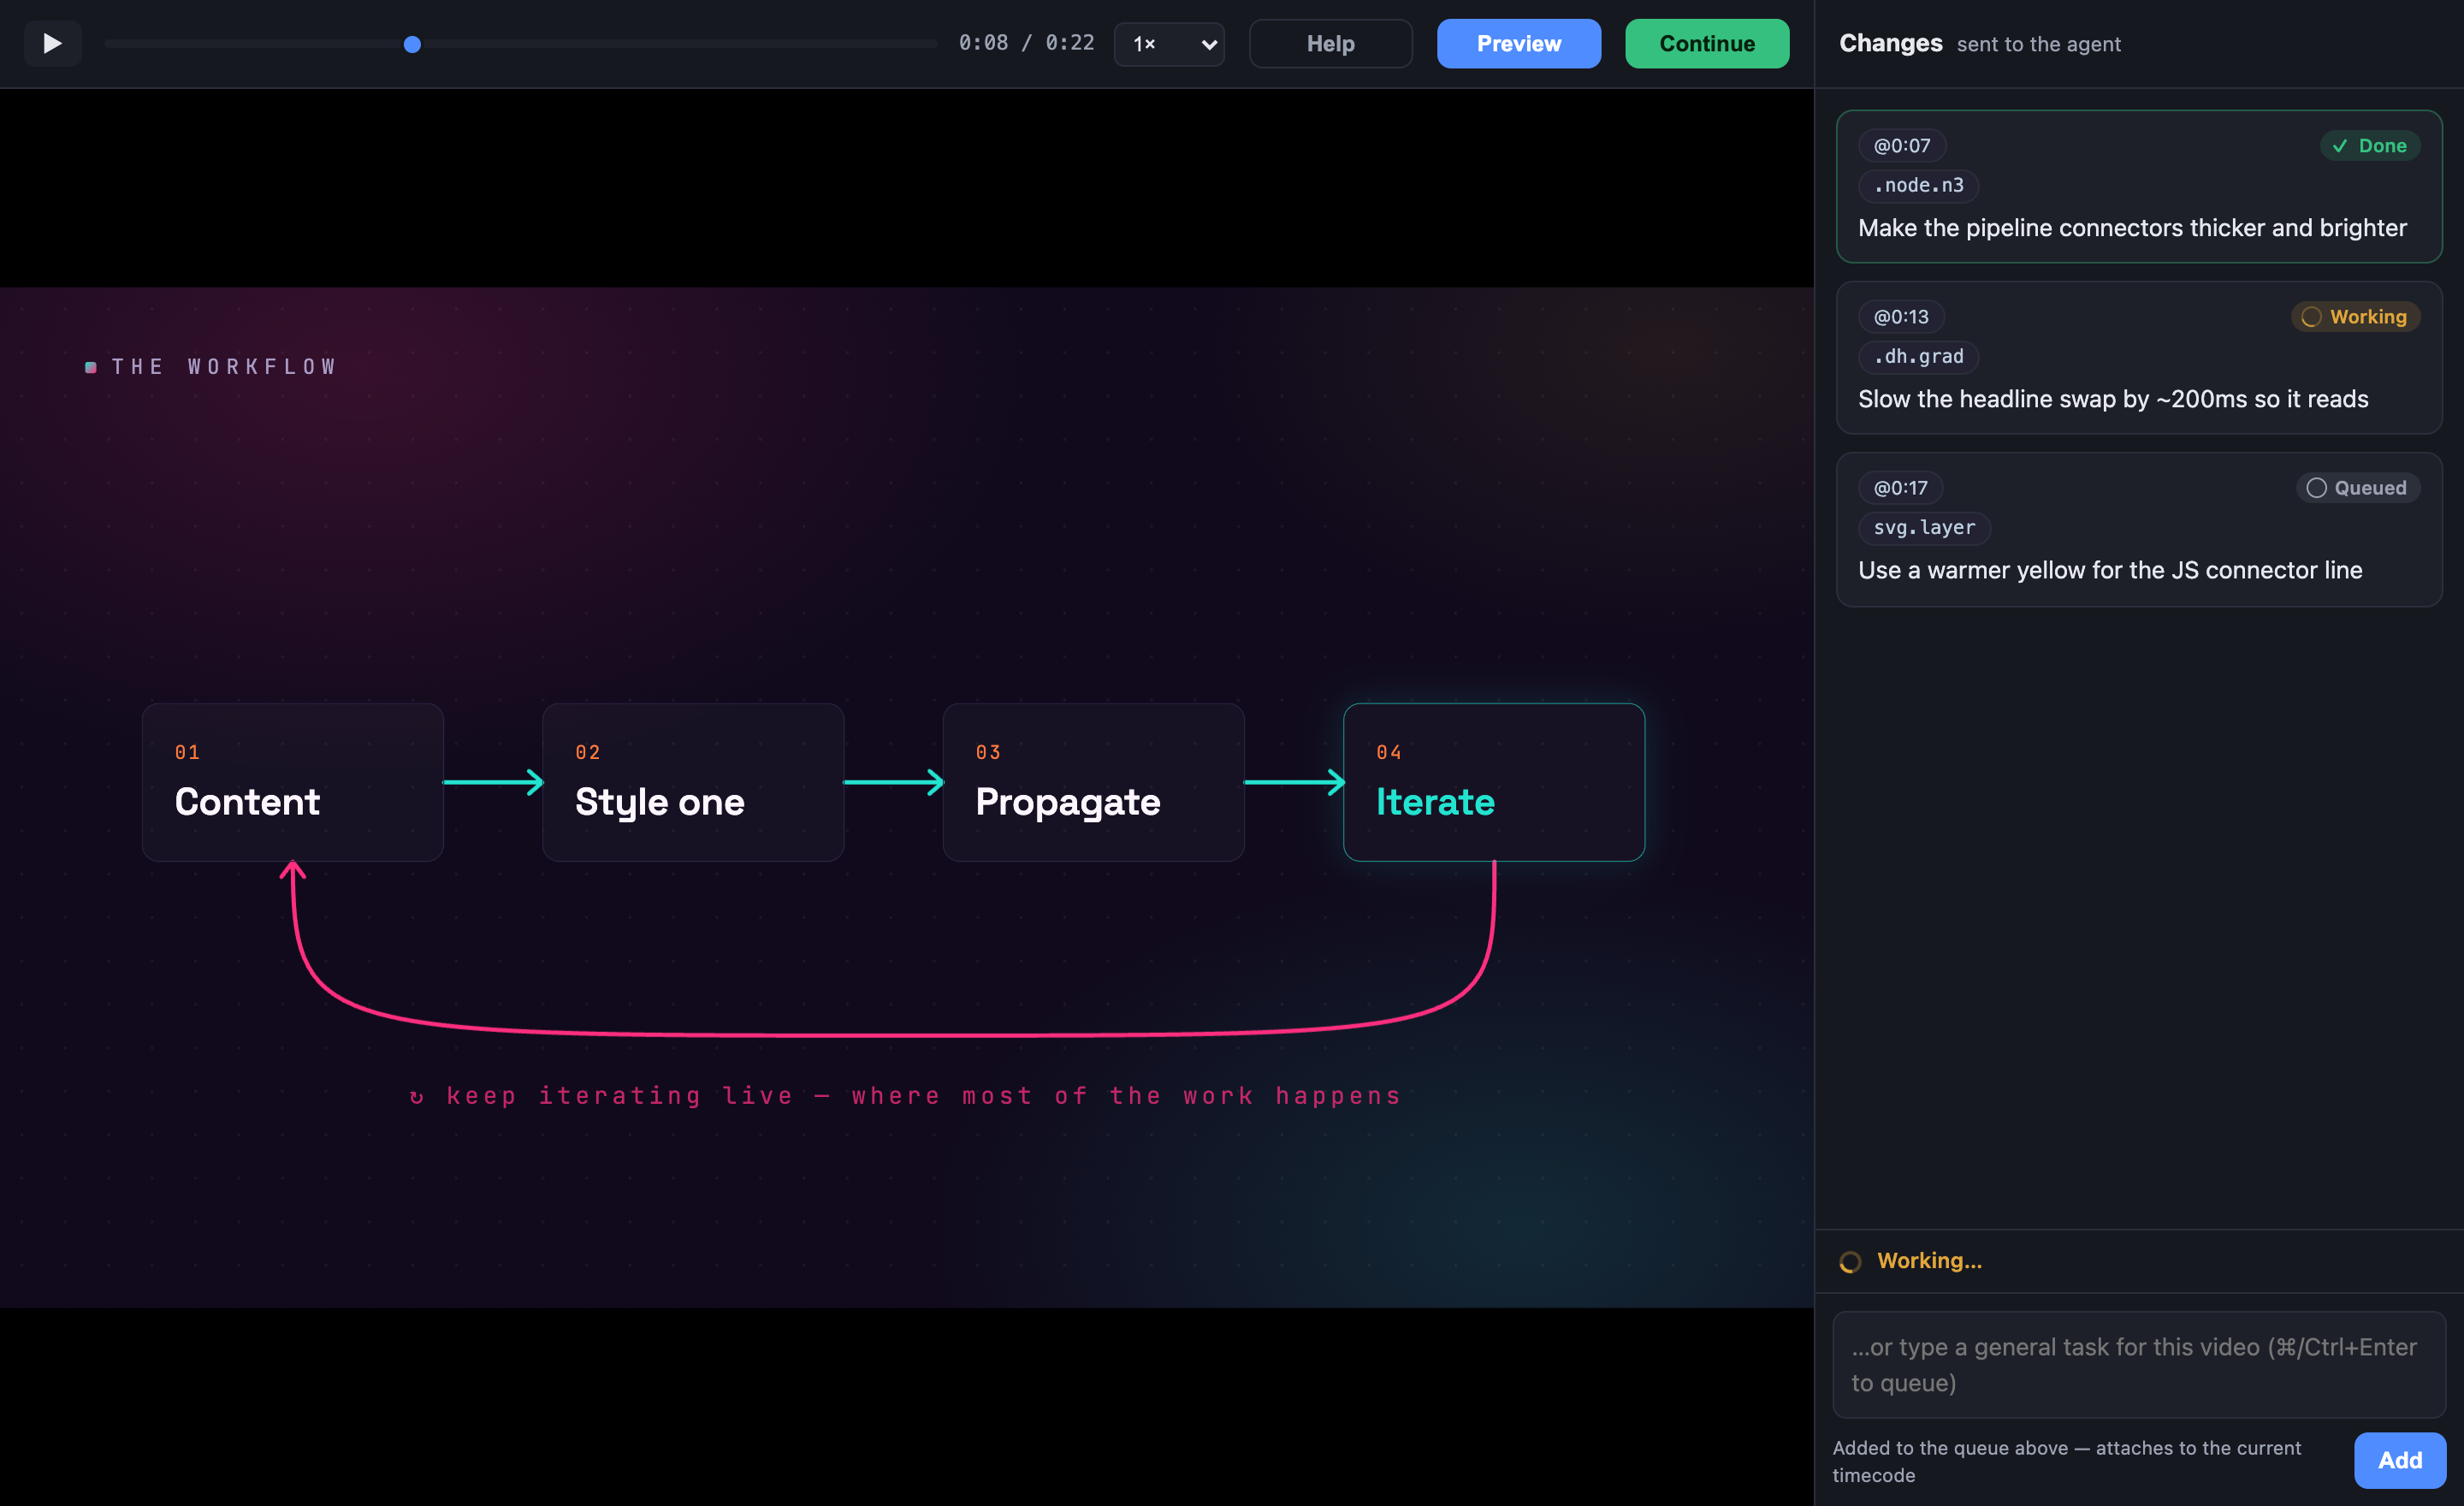Click the green Continue button
Screen dimensions: 2464x1506
click(1707, 44)
